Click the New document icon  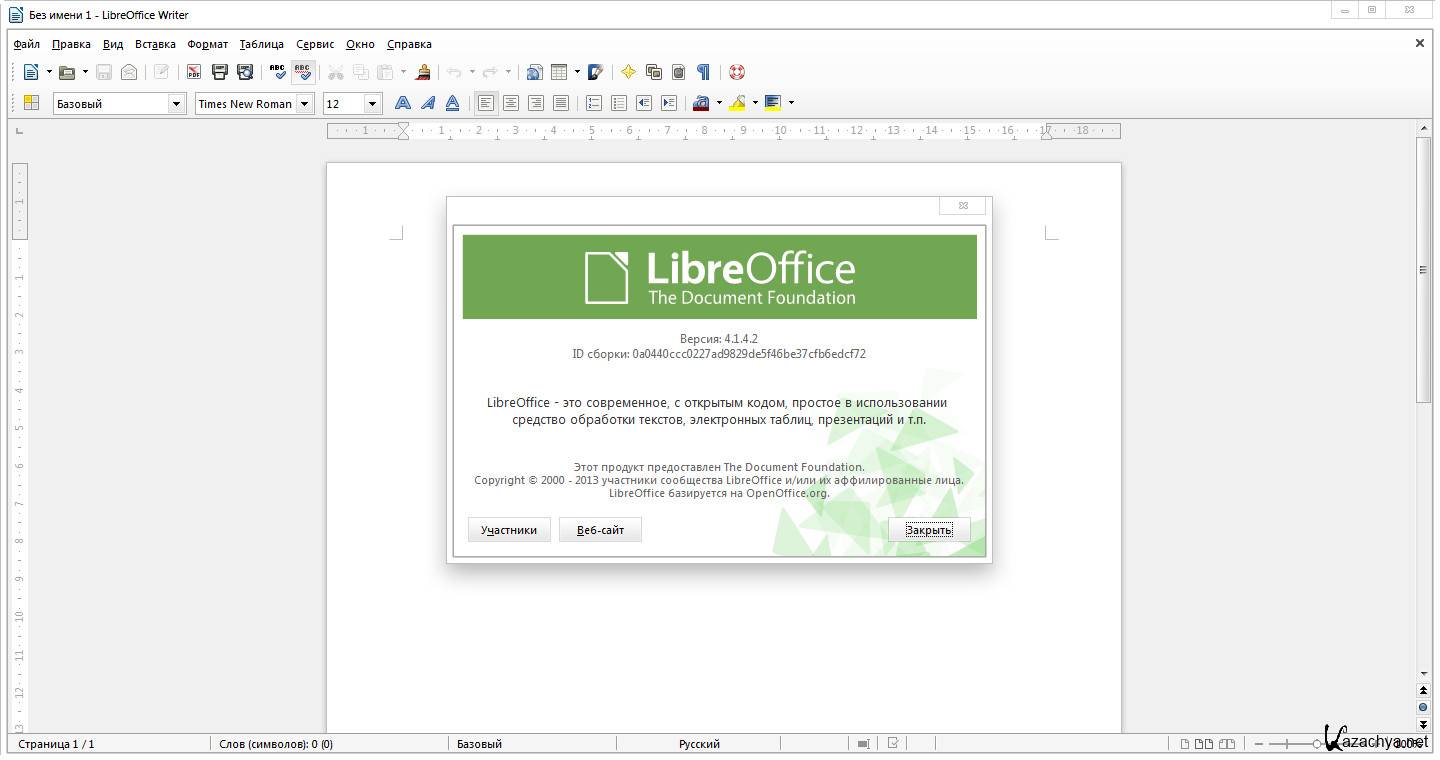pos(31,72)
